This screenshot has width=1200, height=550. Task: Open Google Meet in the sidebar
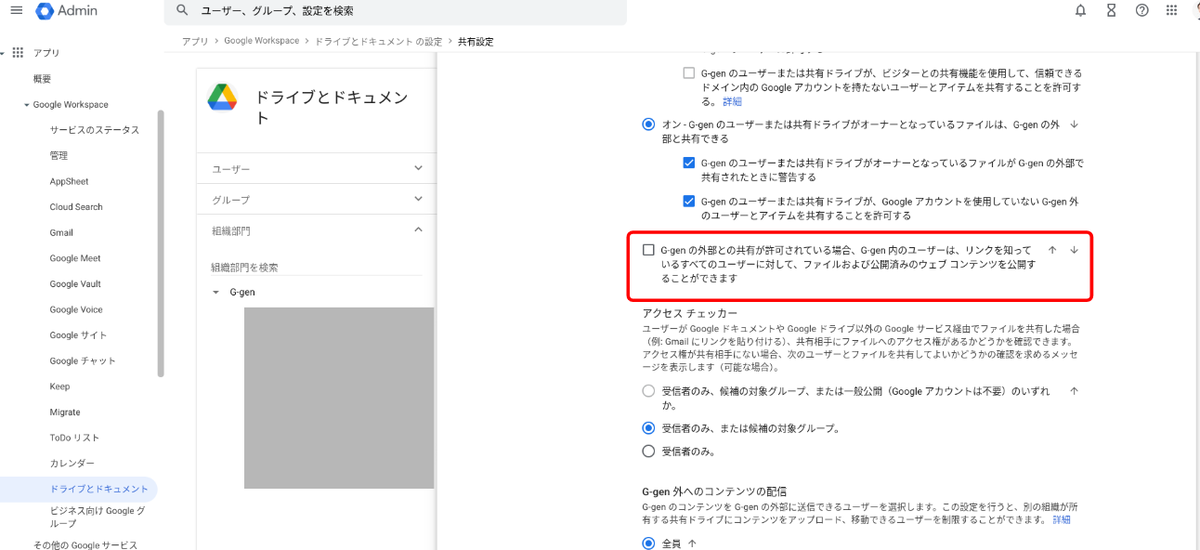coord(75,258)
